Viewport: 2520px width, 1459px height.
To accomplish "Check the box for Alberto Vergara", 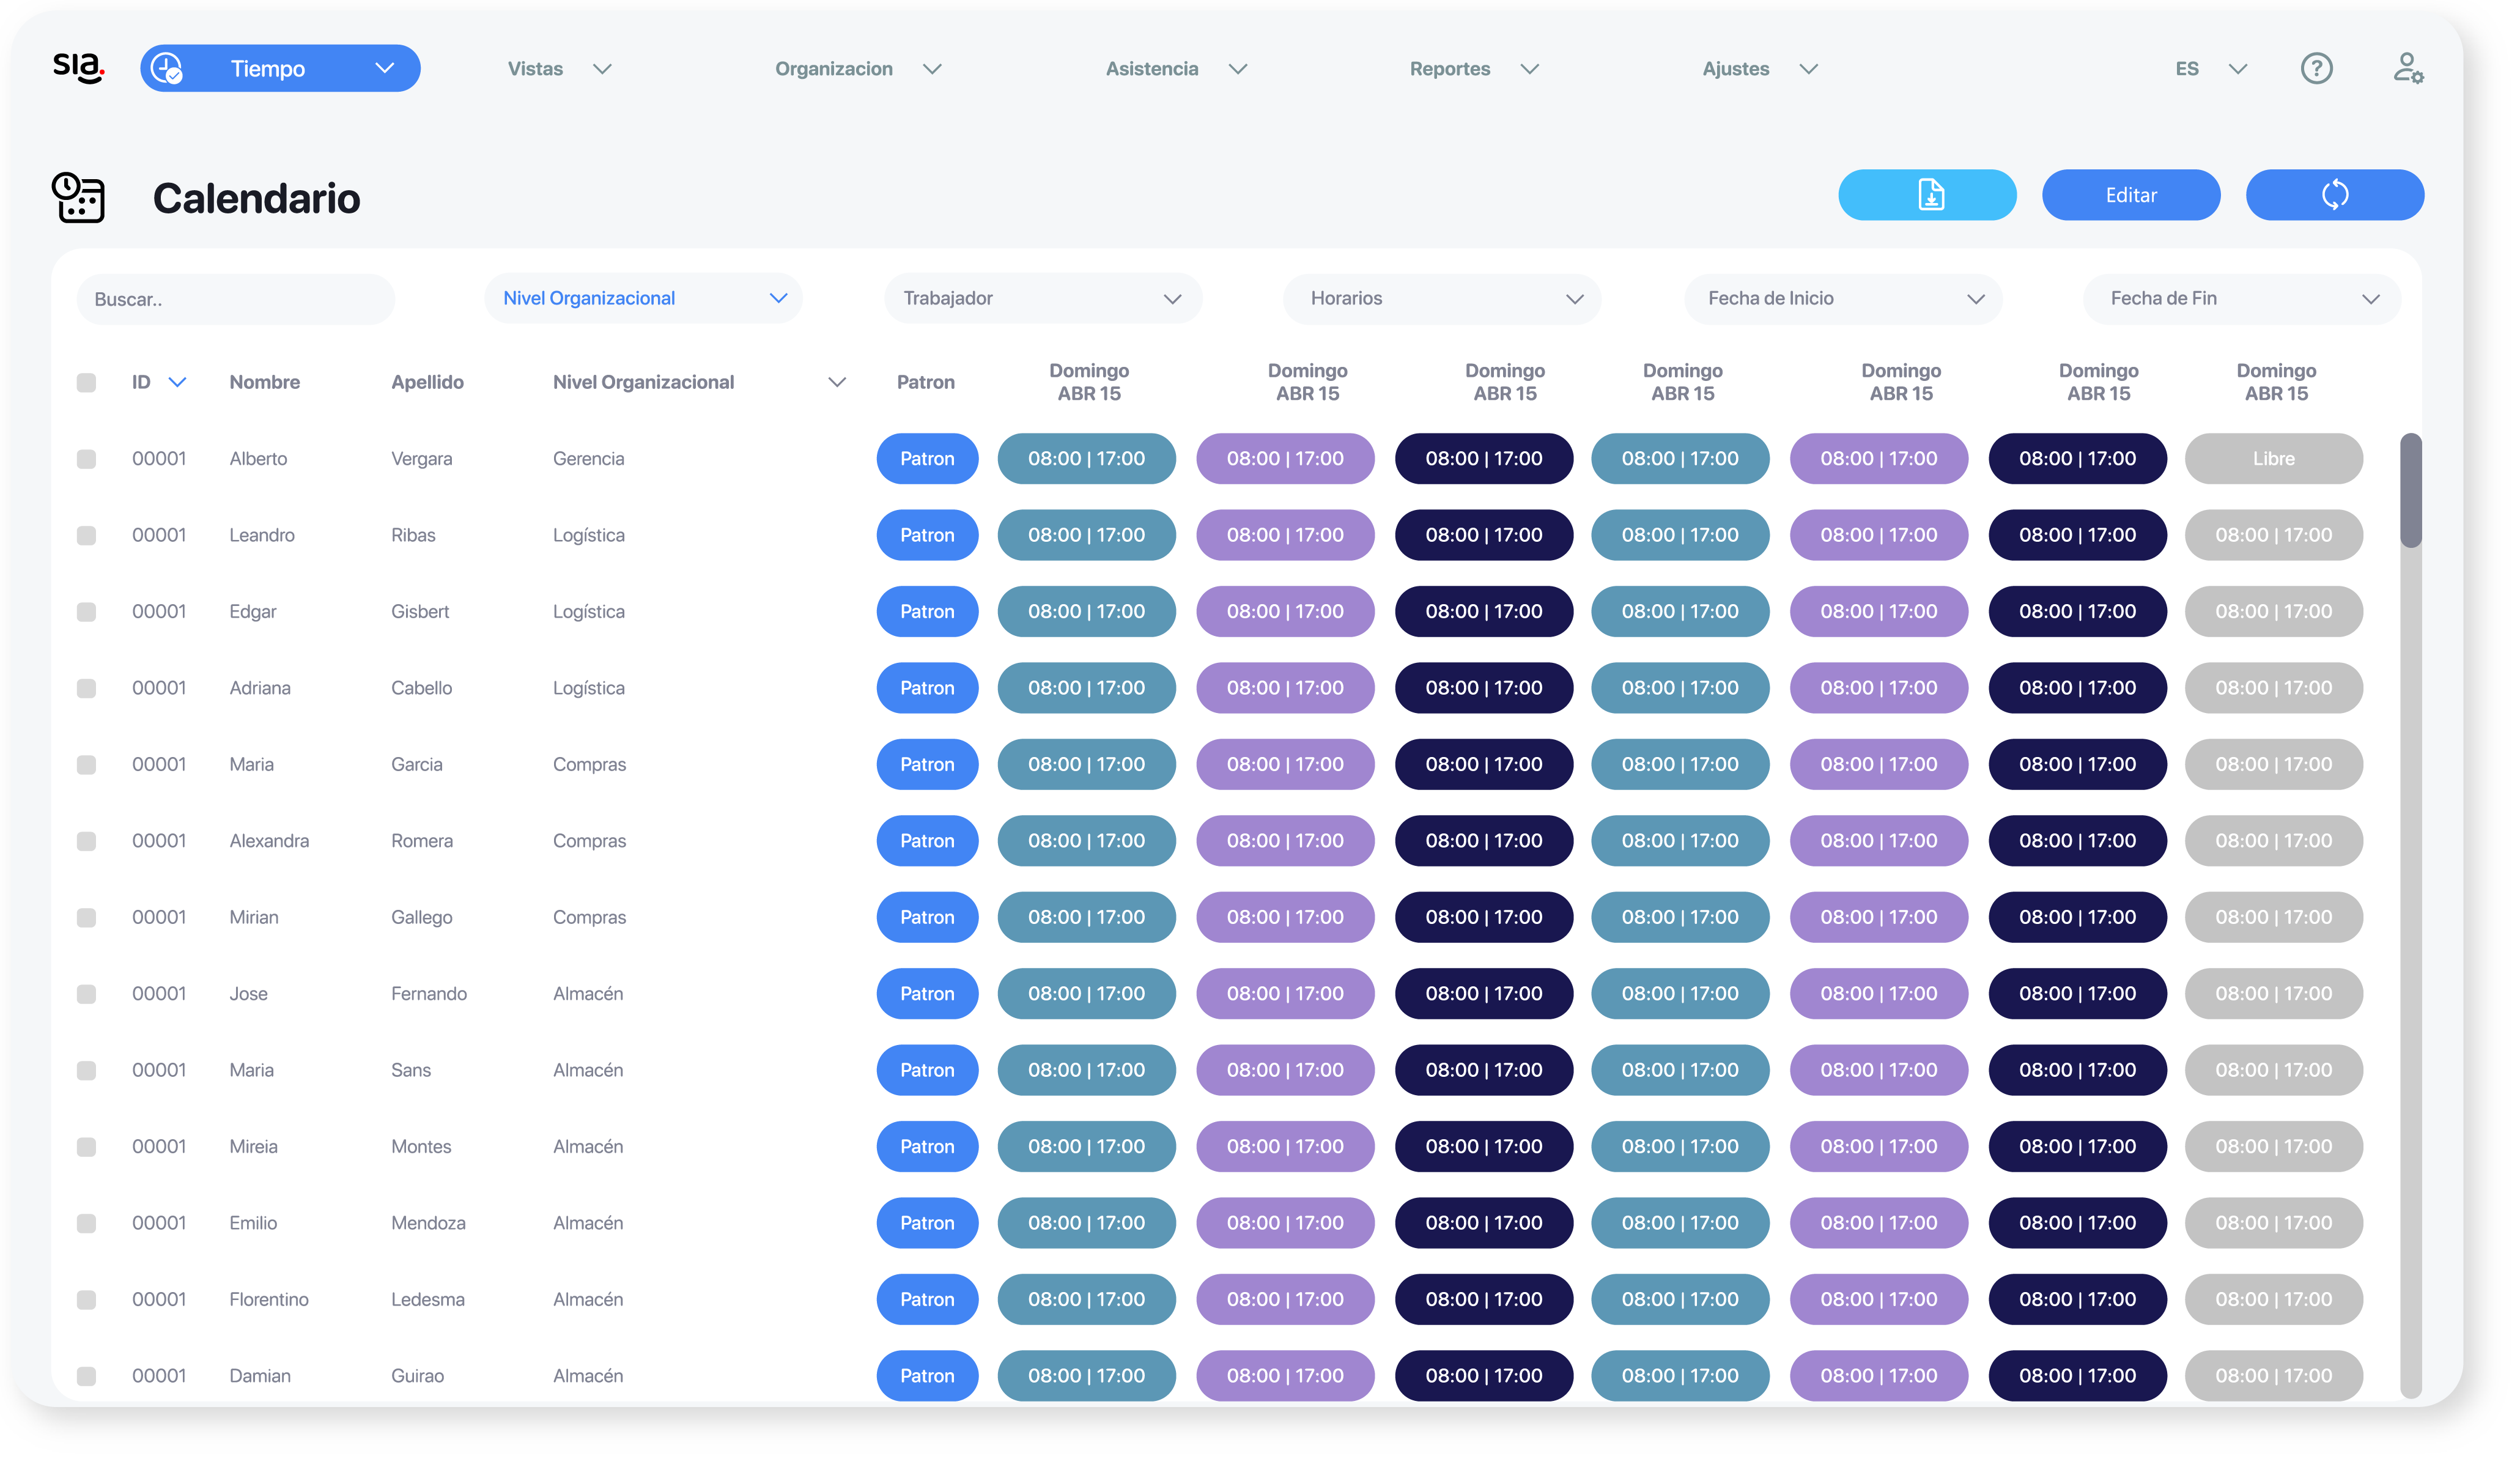I will pos(87,459).
